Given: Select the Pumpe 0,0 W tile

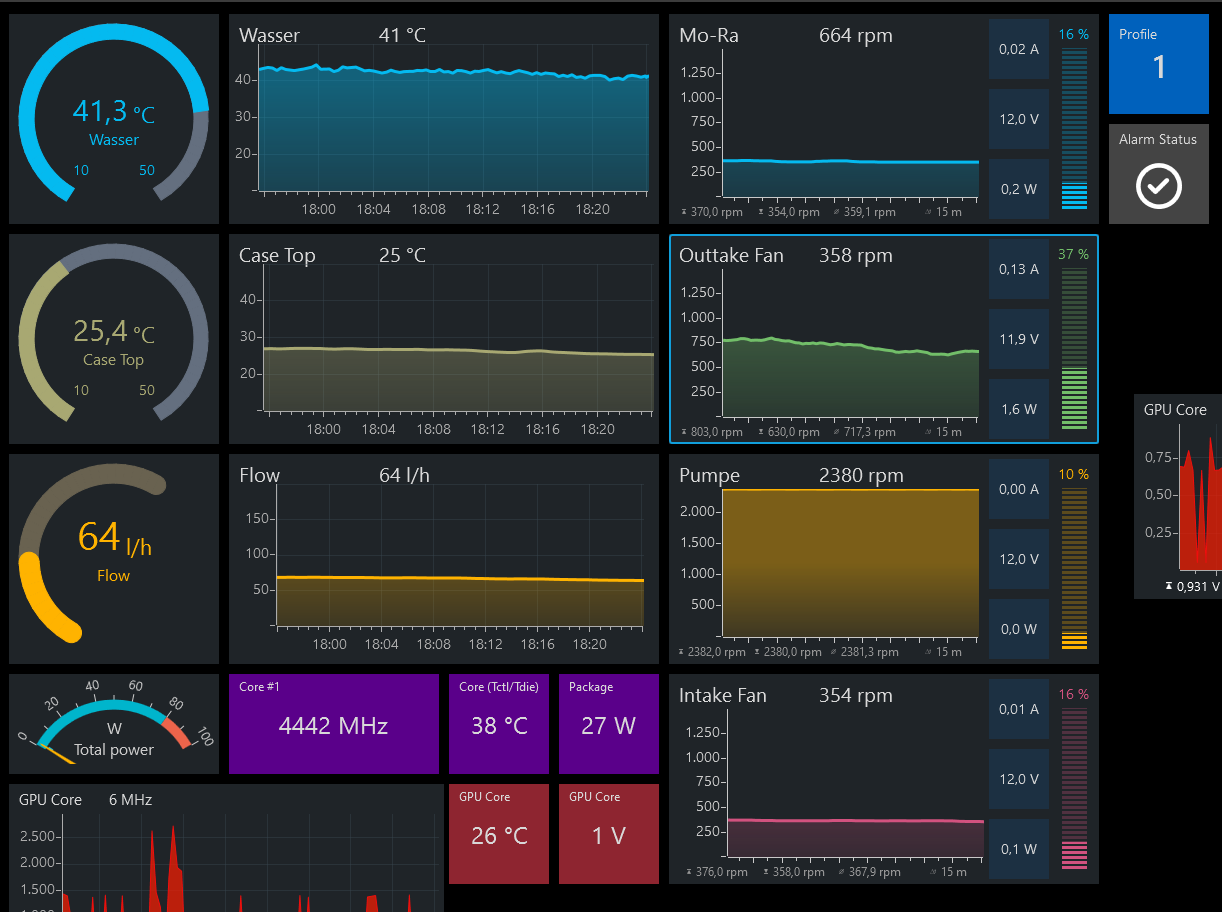Looking at the screenshot, I should click(x=1019, y=629).
